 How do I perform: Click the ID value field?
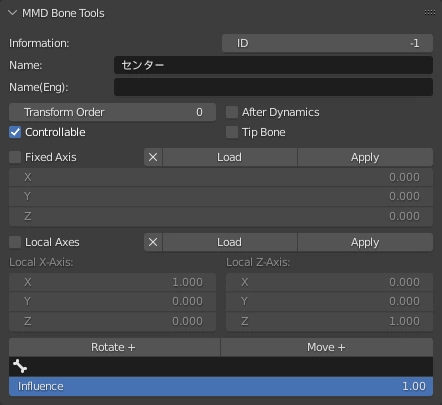coord(327,43)
